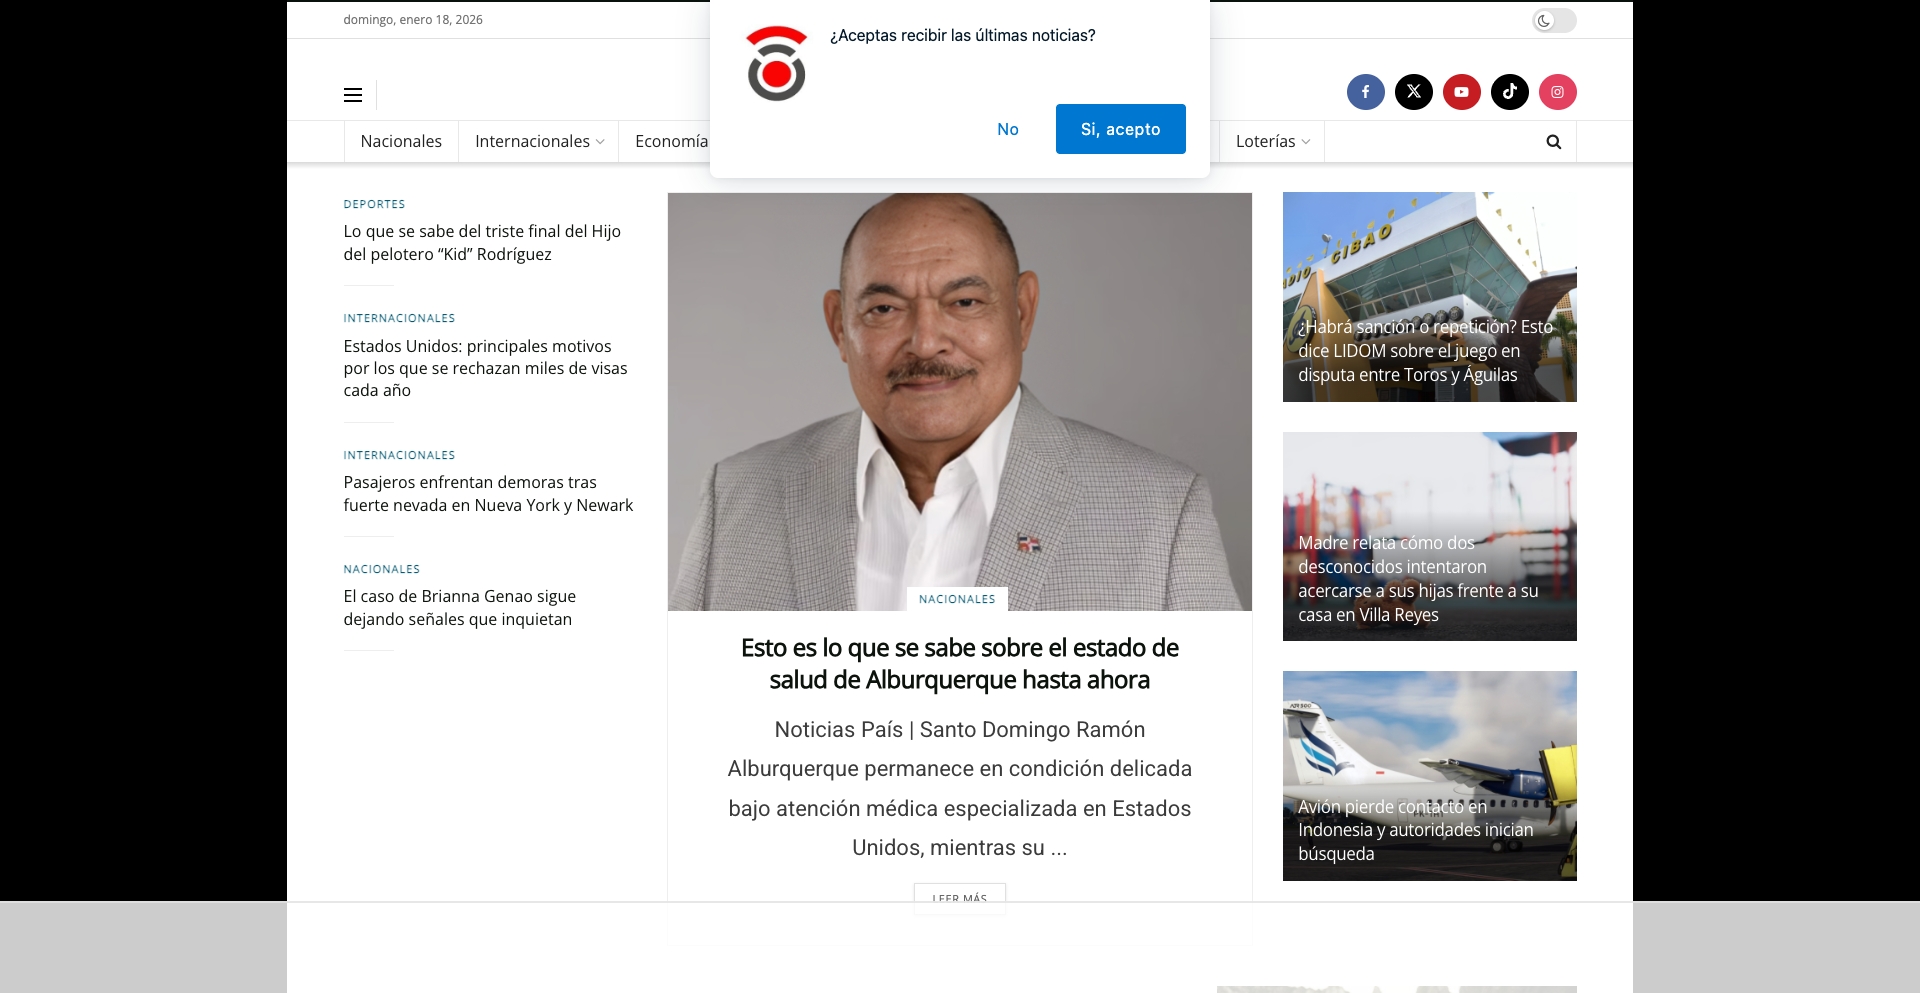Open the Economía menu item

[672, 141]
